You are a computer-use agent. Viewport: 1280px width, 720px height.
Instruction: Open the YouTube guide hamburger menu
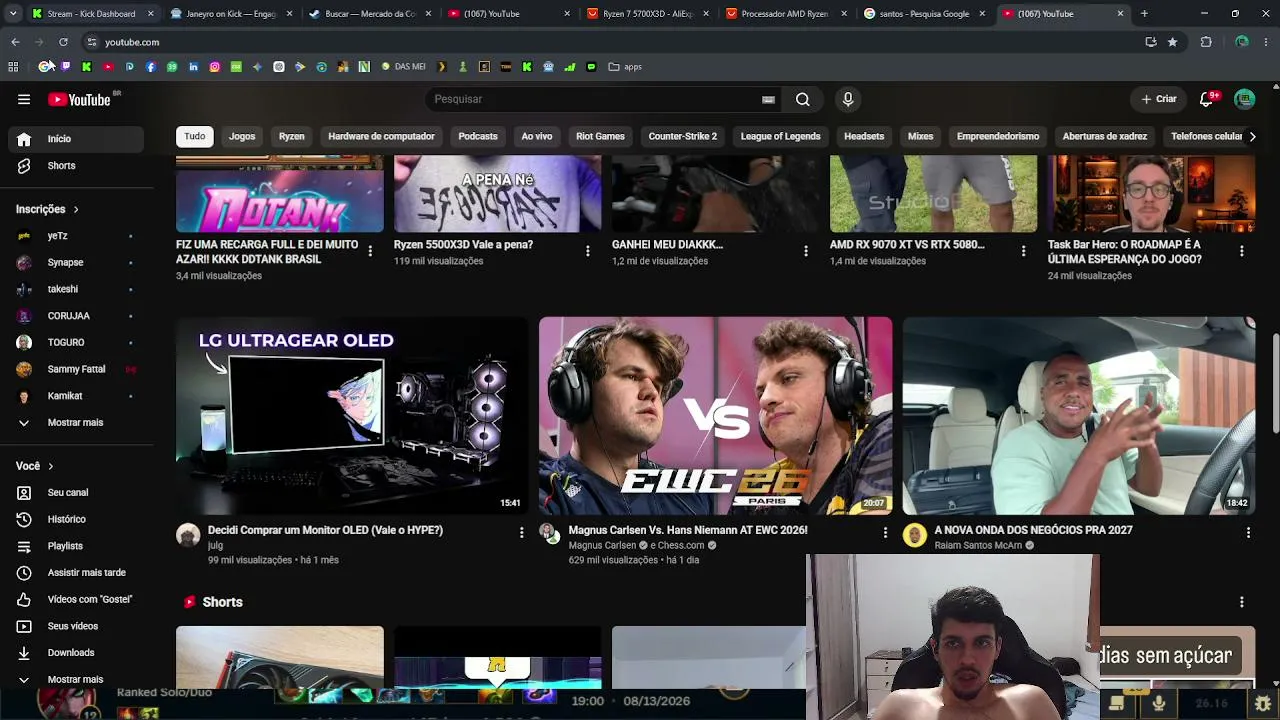(24, 99)
